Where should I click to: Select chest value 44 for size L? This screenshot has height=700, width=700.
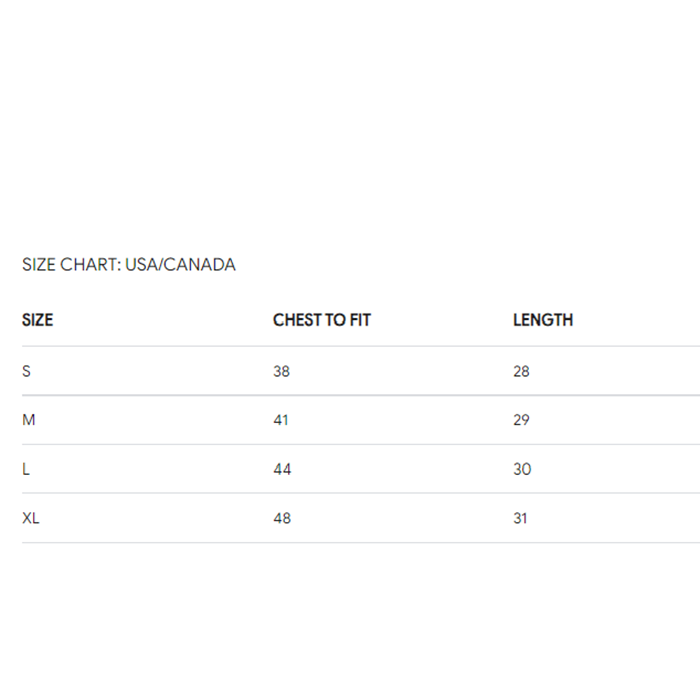pyautogui.click(x=282, y=469)
